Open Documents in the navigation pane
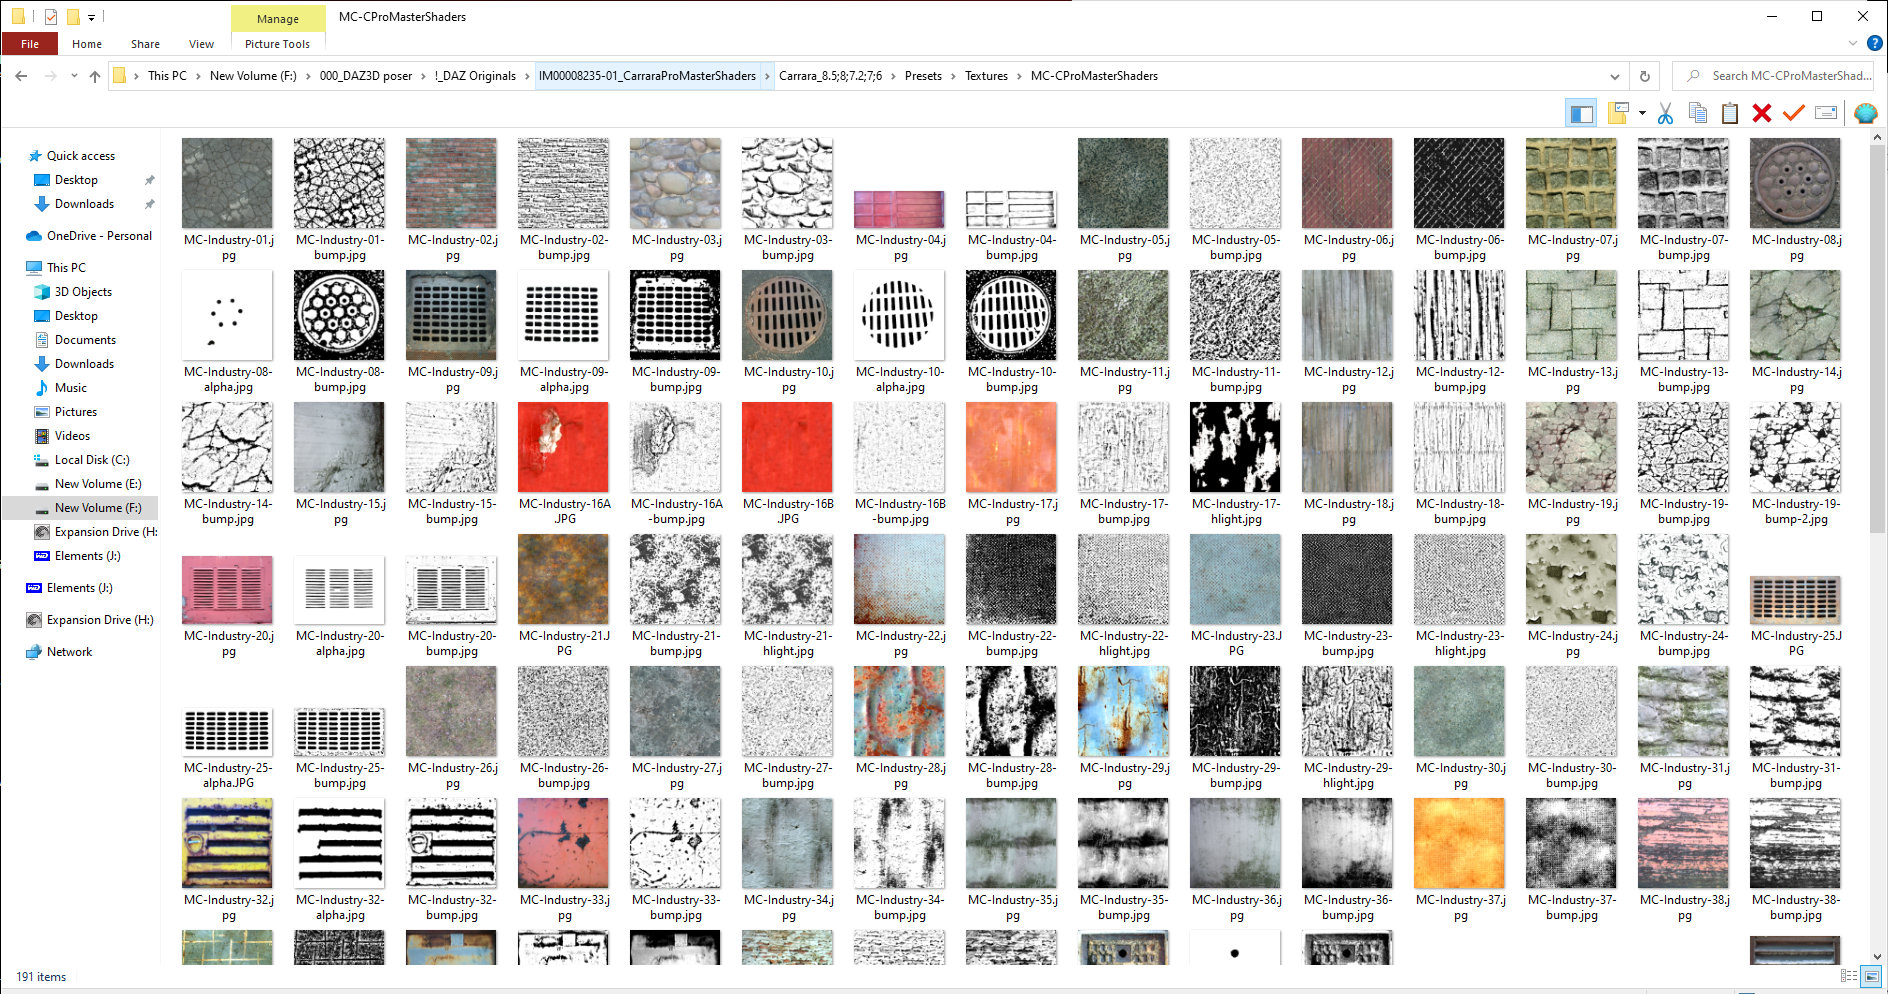The image size is (1888, 994). 85,340
